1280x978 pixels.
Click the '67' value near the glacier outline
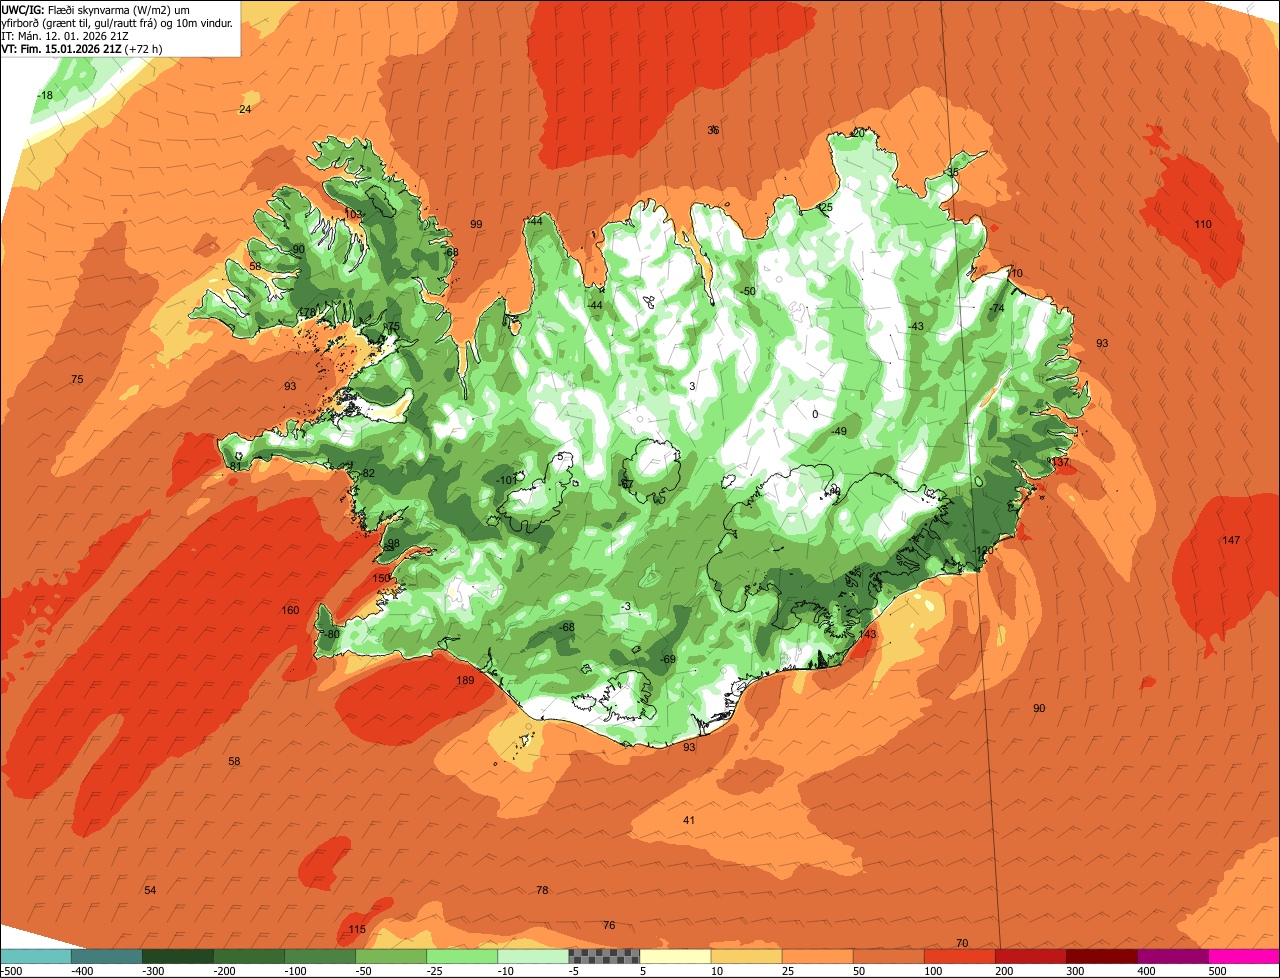click(628, 484)
